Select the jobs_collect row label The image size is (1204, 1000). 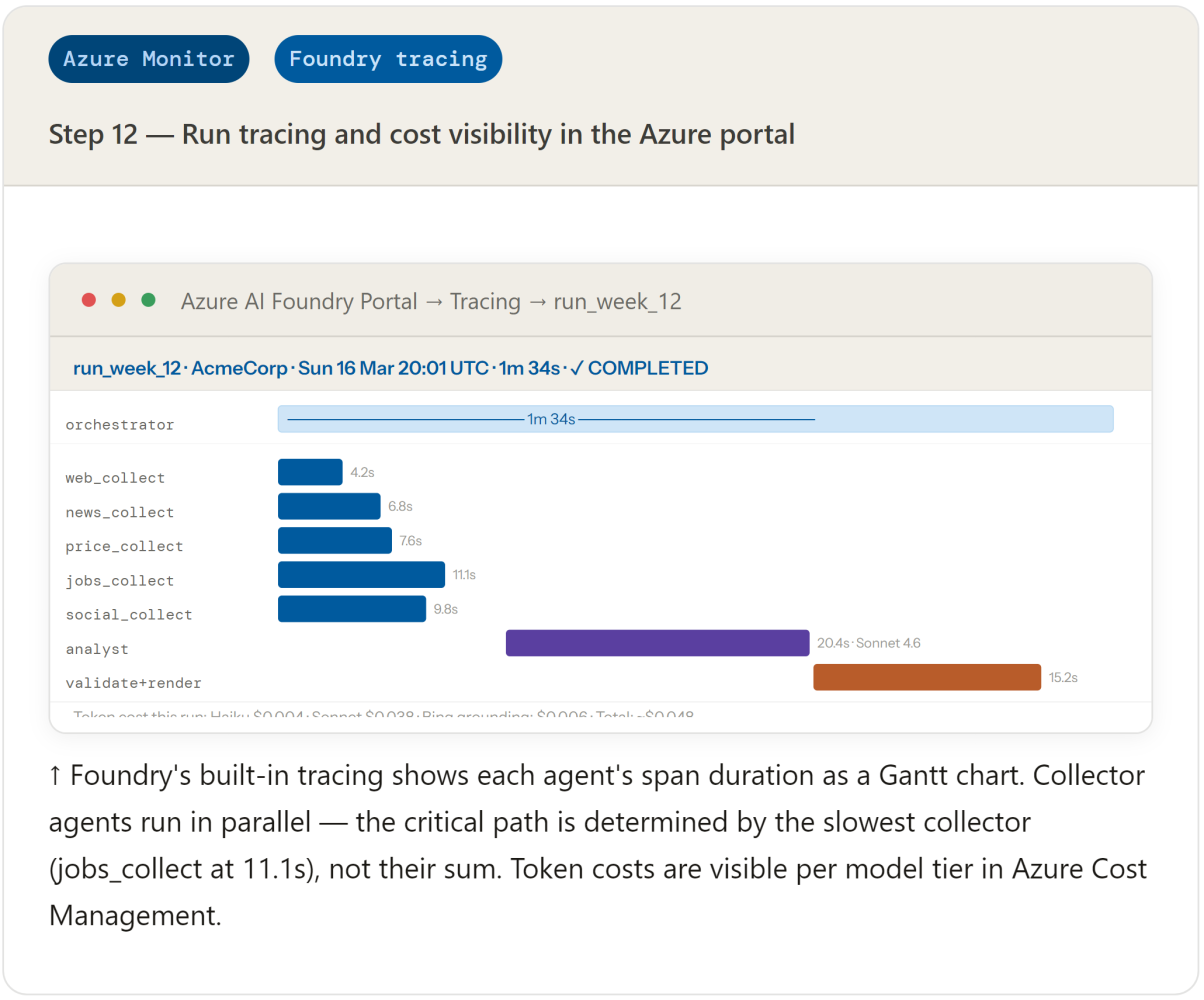(120, 580)
